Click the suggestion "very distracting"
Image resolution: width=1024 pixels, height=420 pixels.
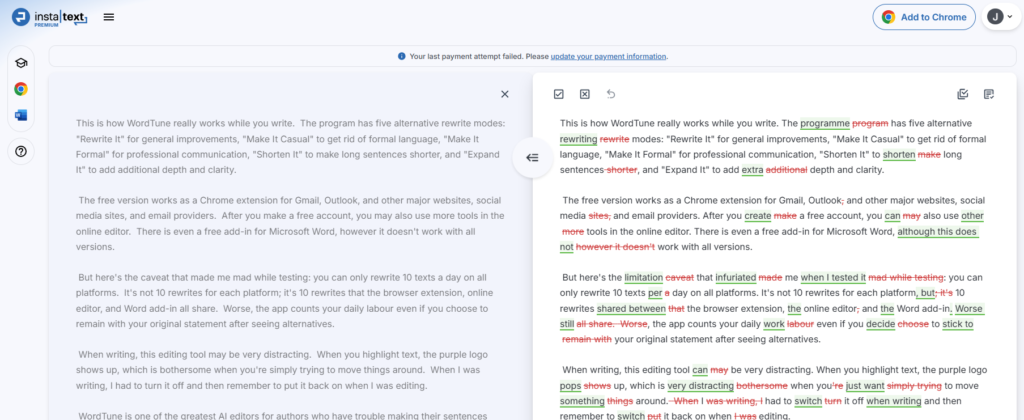(x=700, y=385)
